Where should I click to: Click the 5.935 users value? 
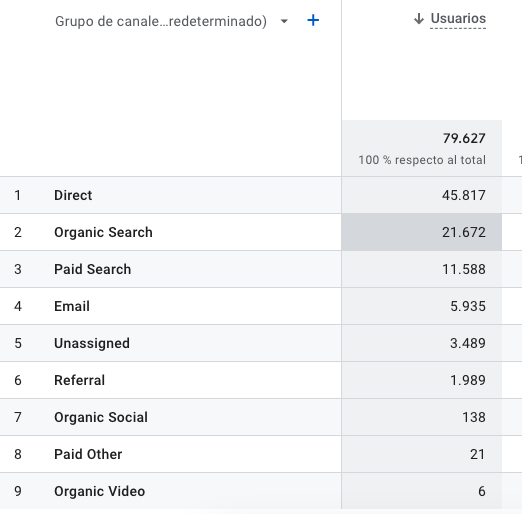click(468, 306)
